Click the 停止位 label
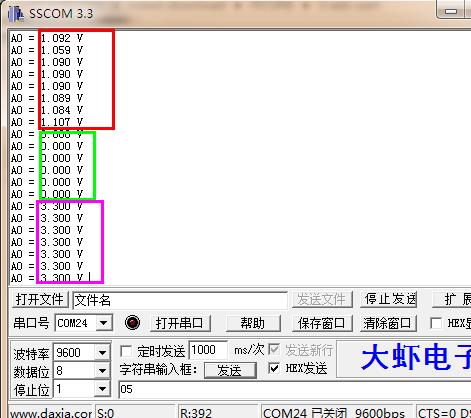This screenshot has height=418, width=471. pyautogui.click(x=31, y=390)
